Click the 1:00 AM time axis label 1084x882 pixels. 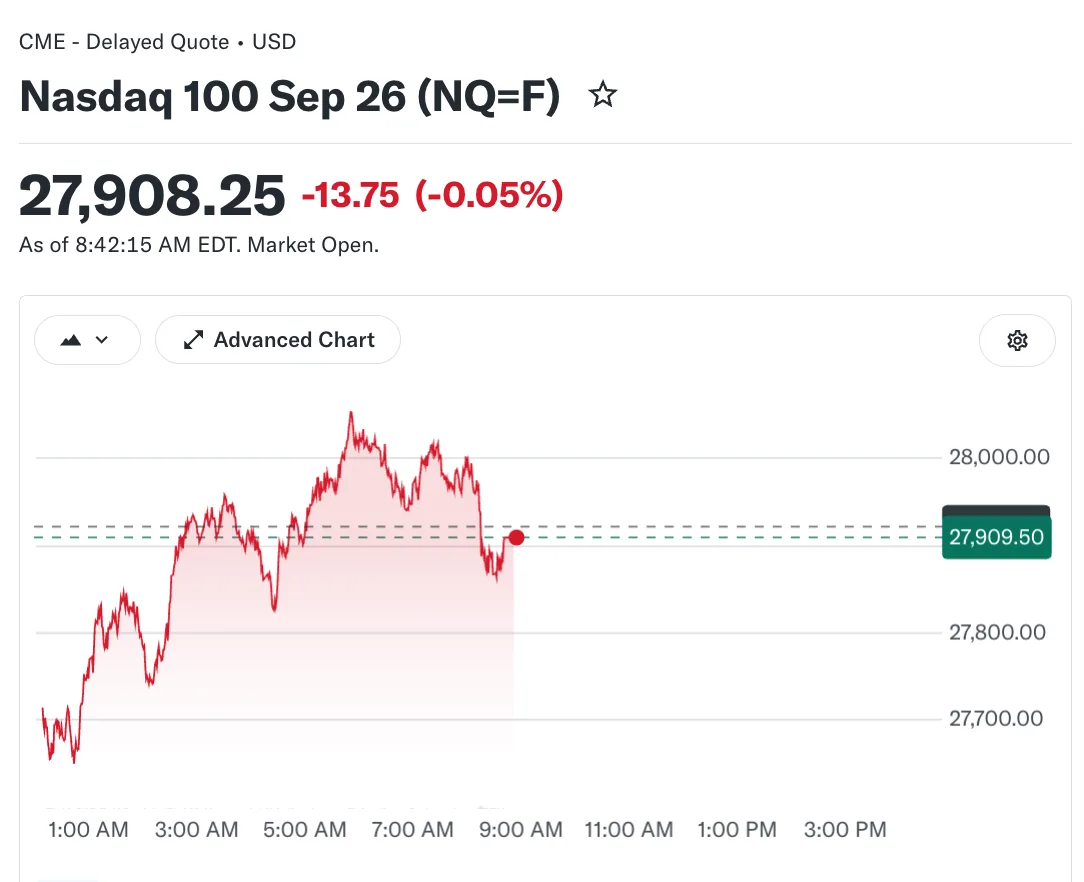coord(88,829)
